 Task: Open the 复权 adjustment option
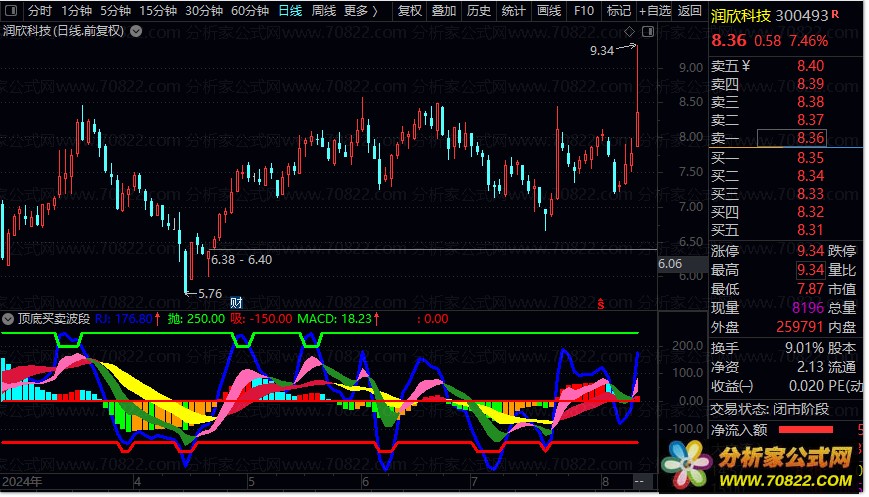click(410, 11)
